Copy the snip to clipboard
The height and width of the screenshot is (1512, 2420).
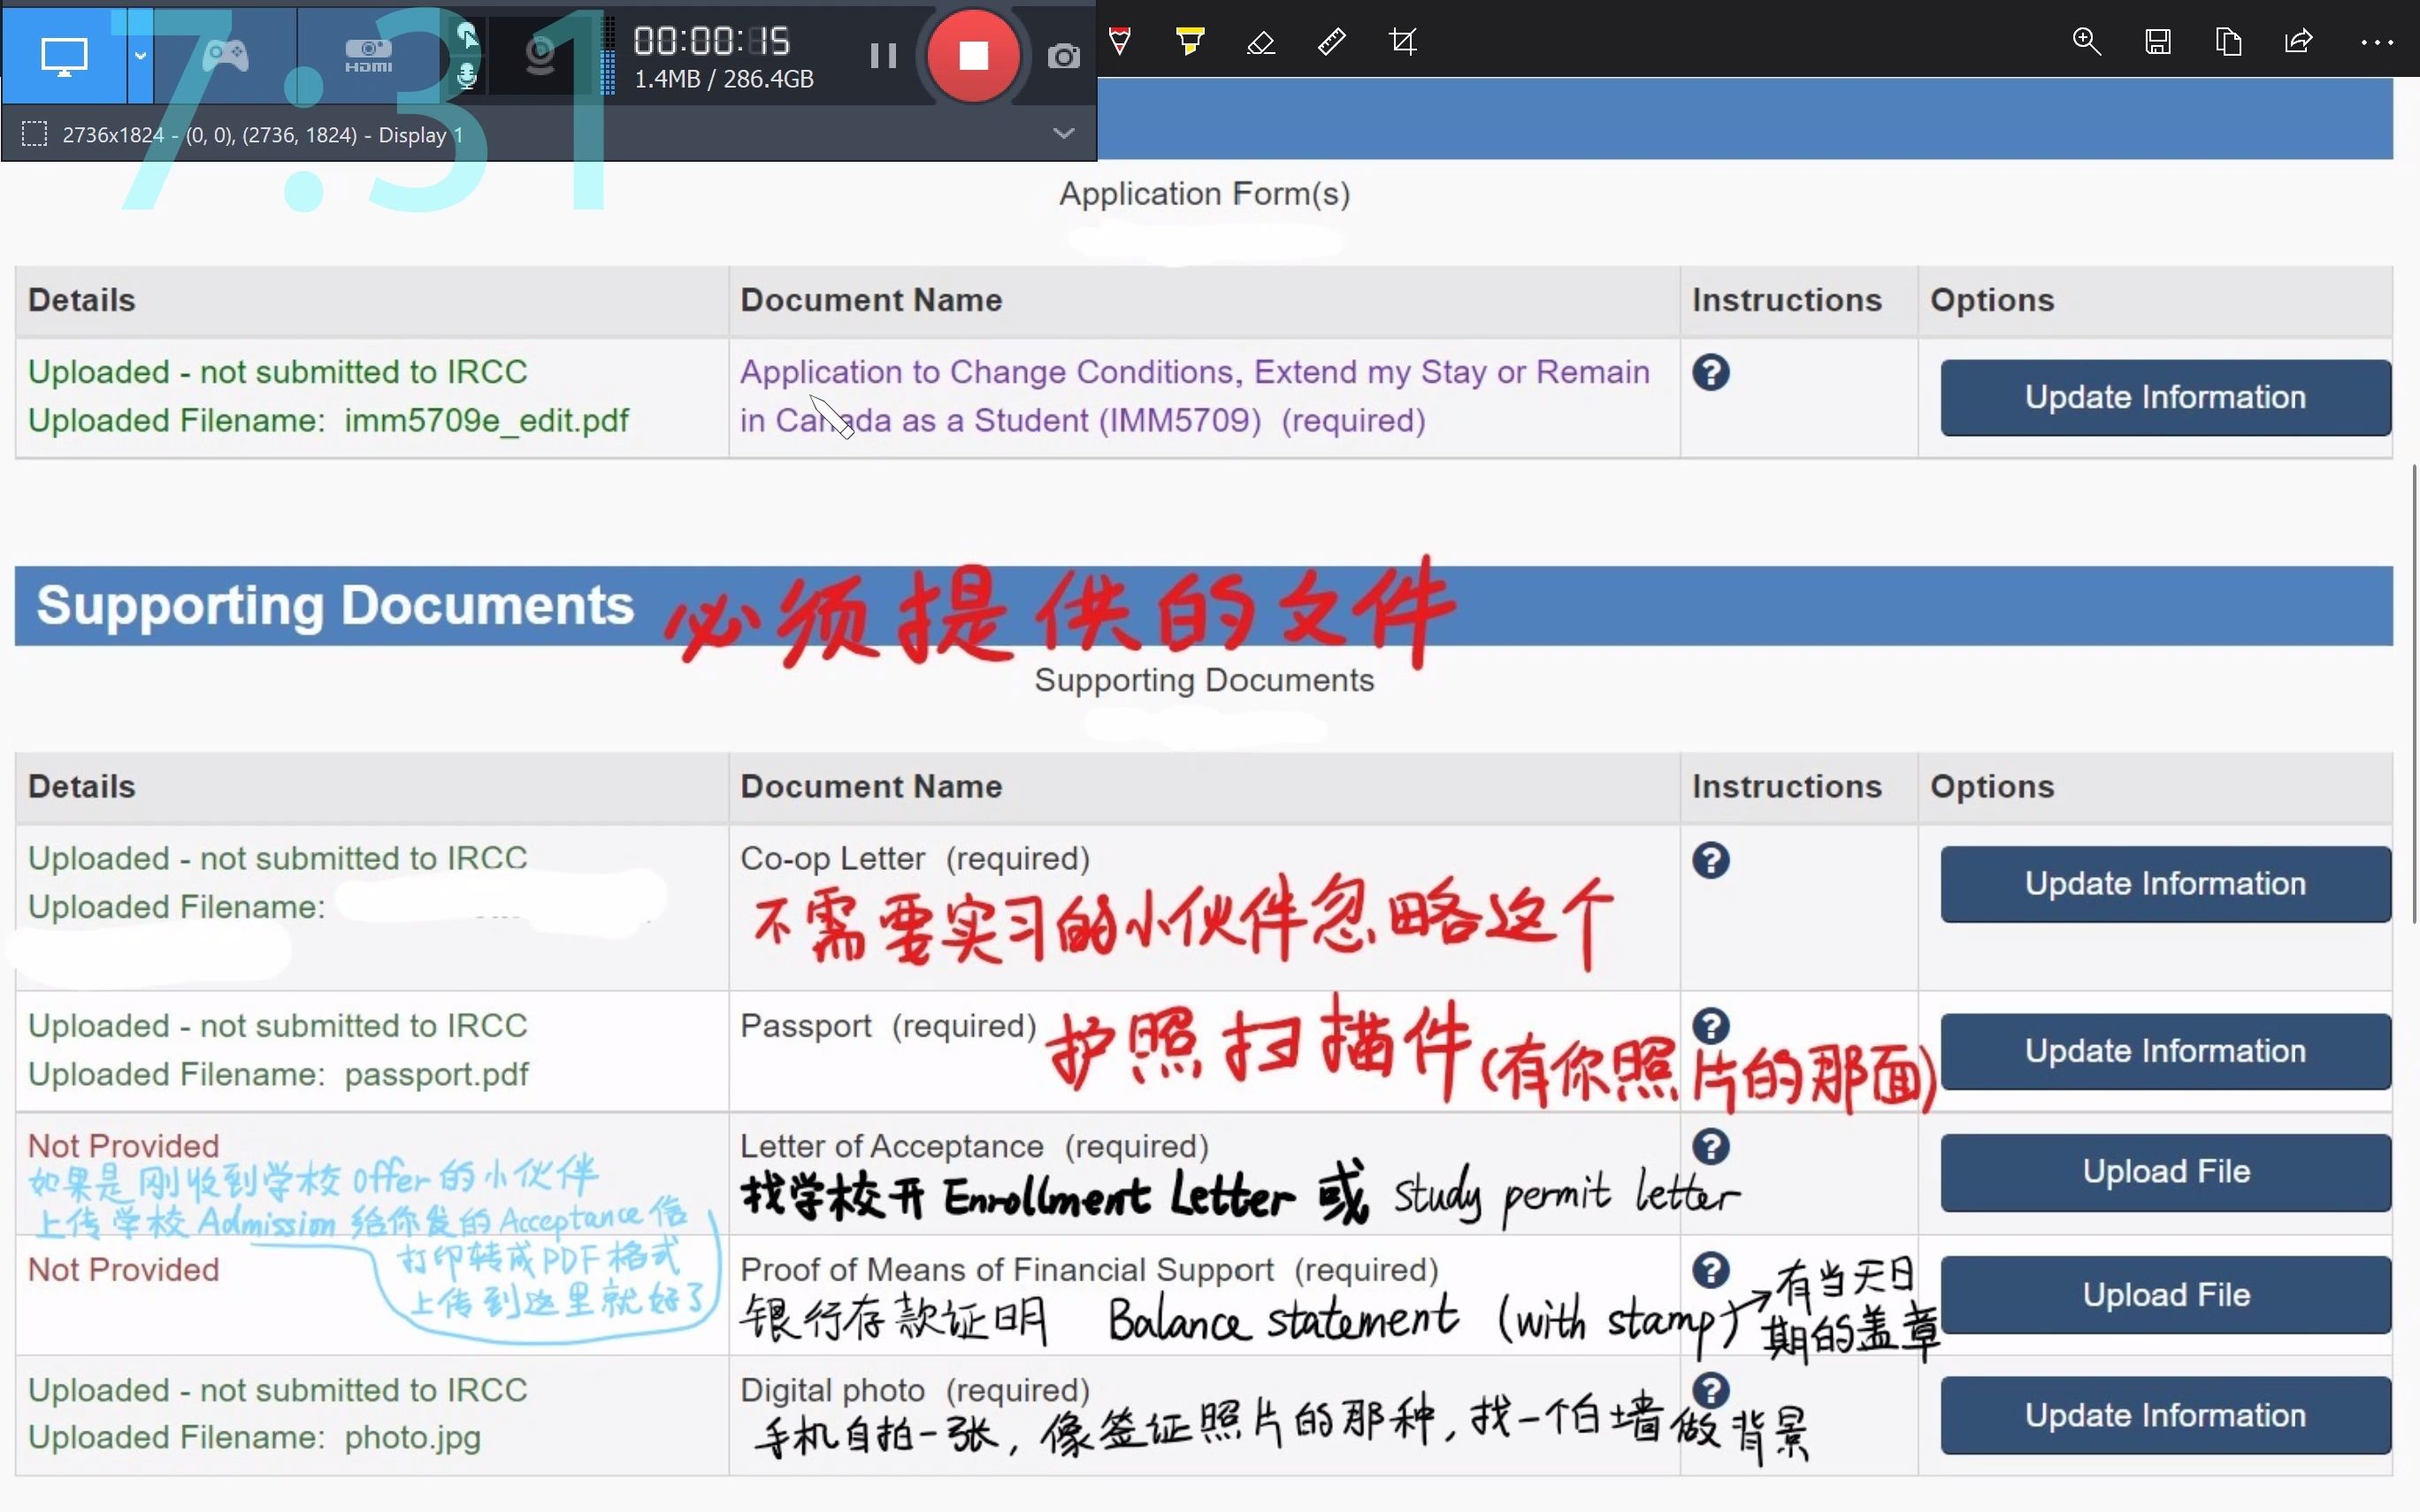tap(2228, 41)
